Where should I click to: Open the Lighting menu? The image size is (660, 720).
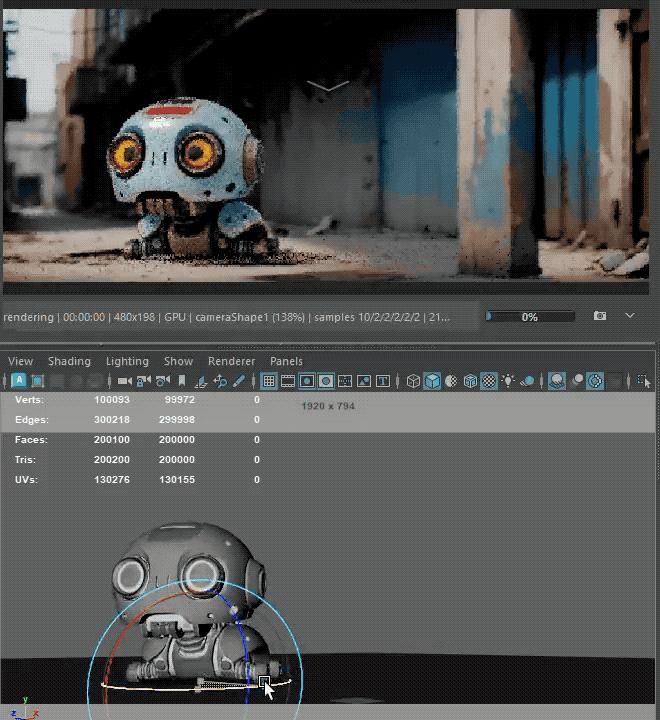[127, 361]
